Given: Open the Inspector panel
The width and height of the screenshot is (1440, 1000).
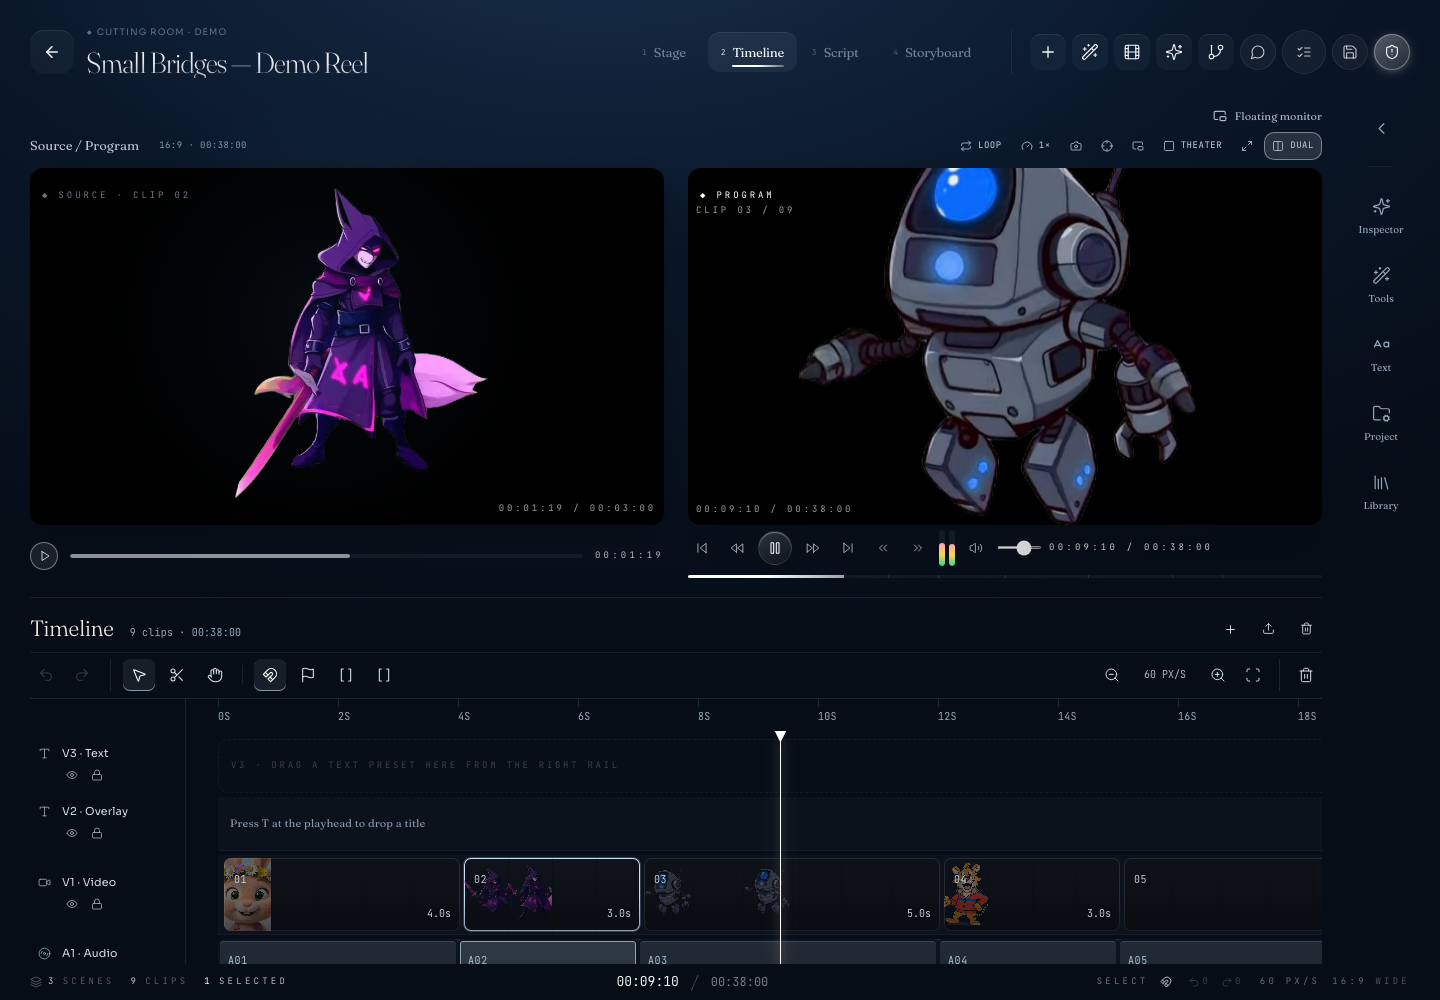Looking at the screenshot, I should coord(1381,215).
